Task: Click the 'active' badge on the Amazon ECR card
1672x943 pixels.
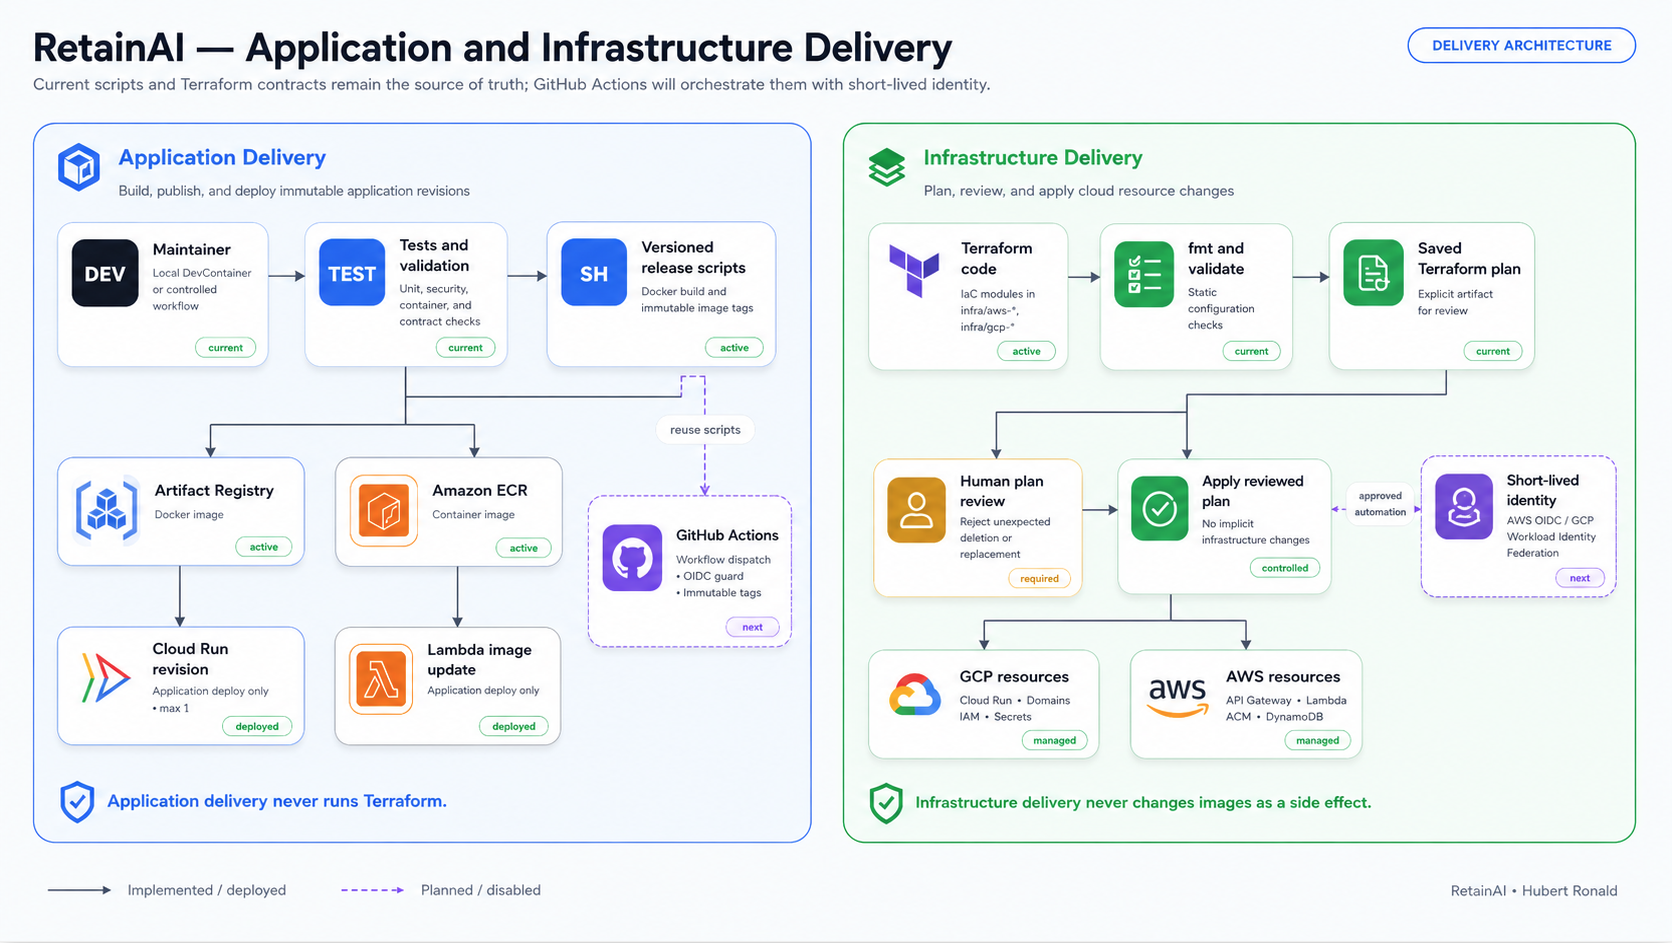Action: [x=523, y=548]
